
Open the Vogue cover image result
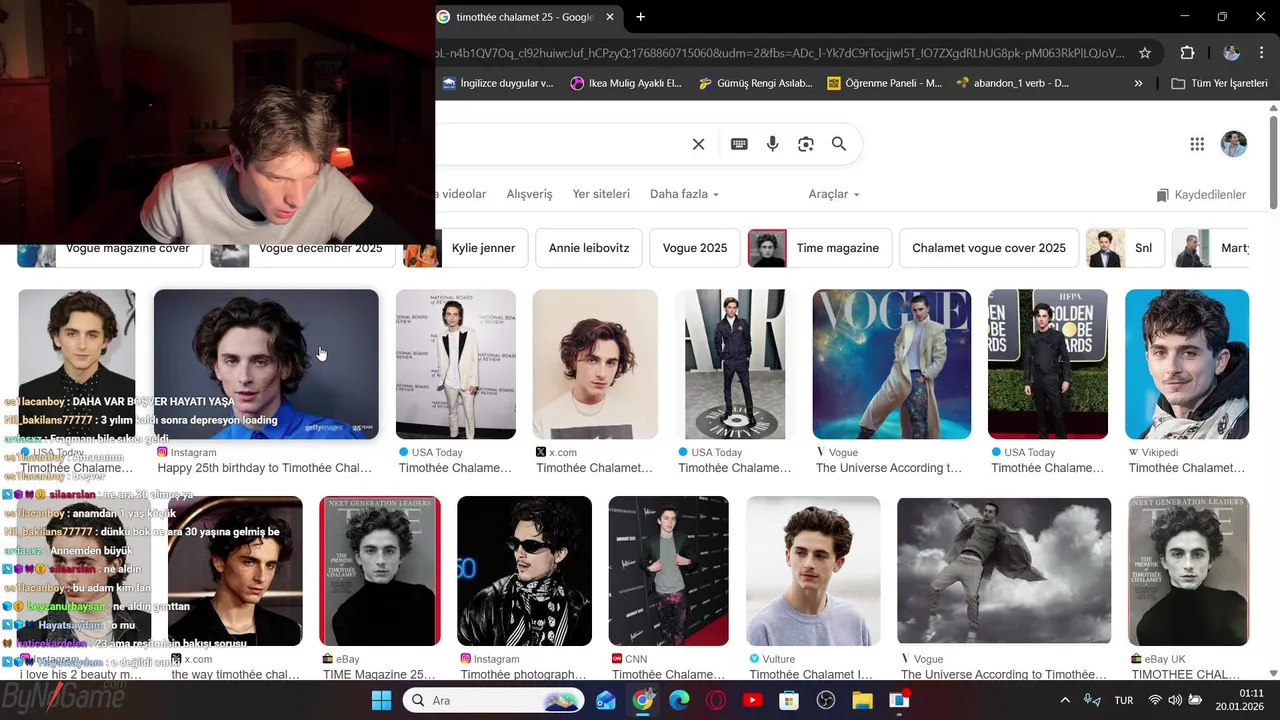[892, 364]
